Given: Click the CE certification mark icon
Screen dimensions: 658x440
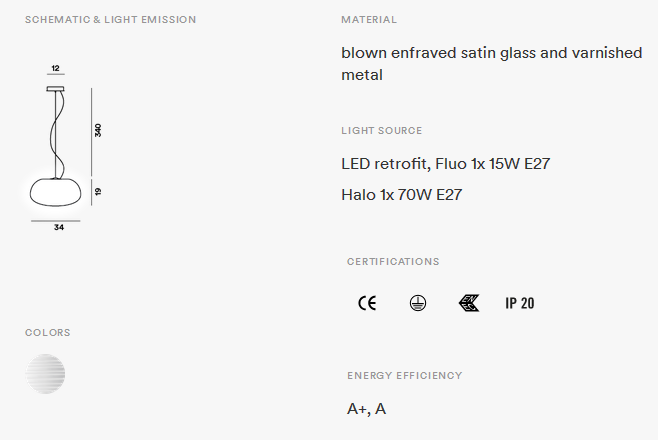Looking at the screenshot, I should point(367,303).
